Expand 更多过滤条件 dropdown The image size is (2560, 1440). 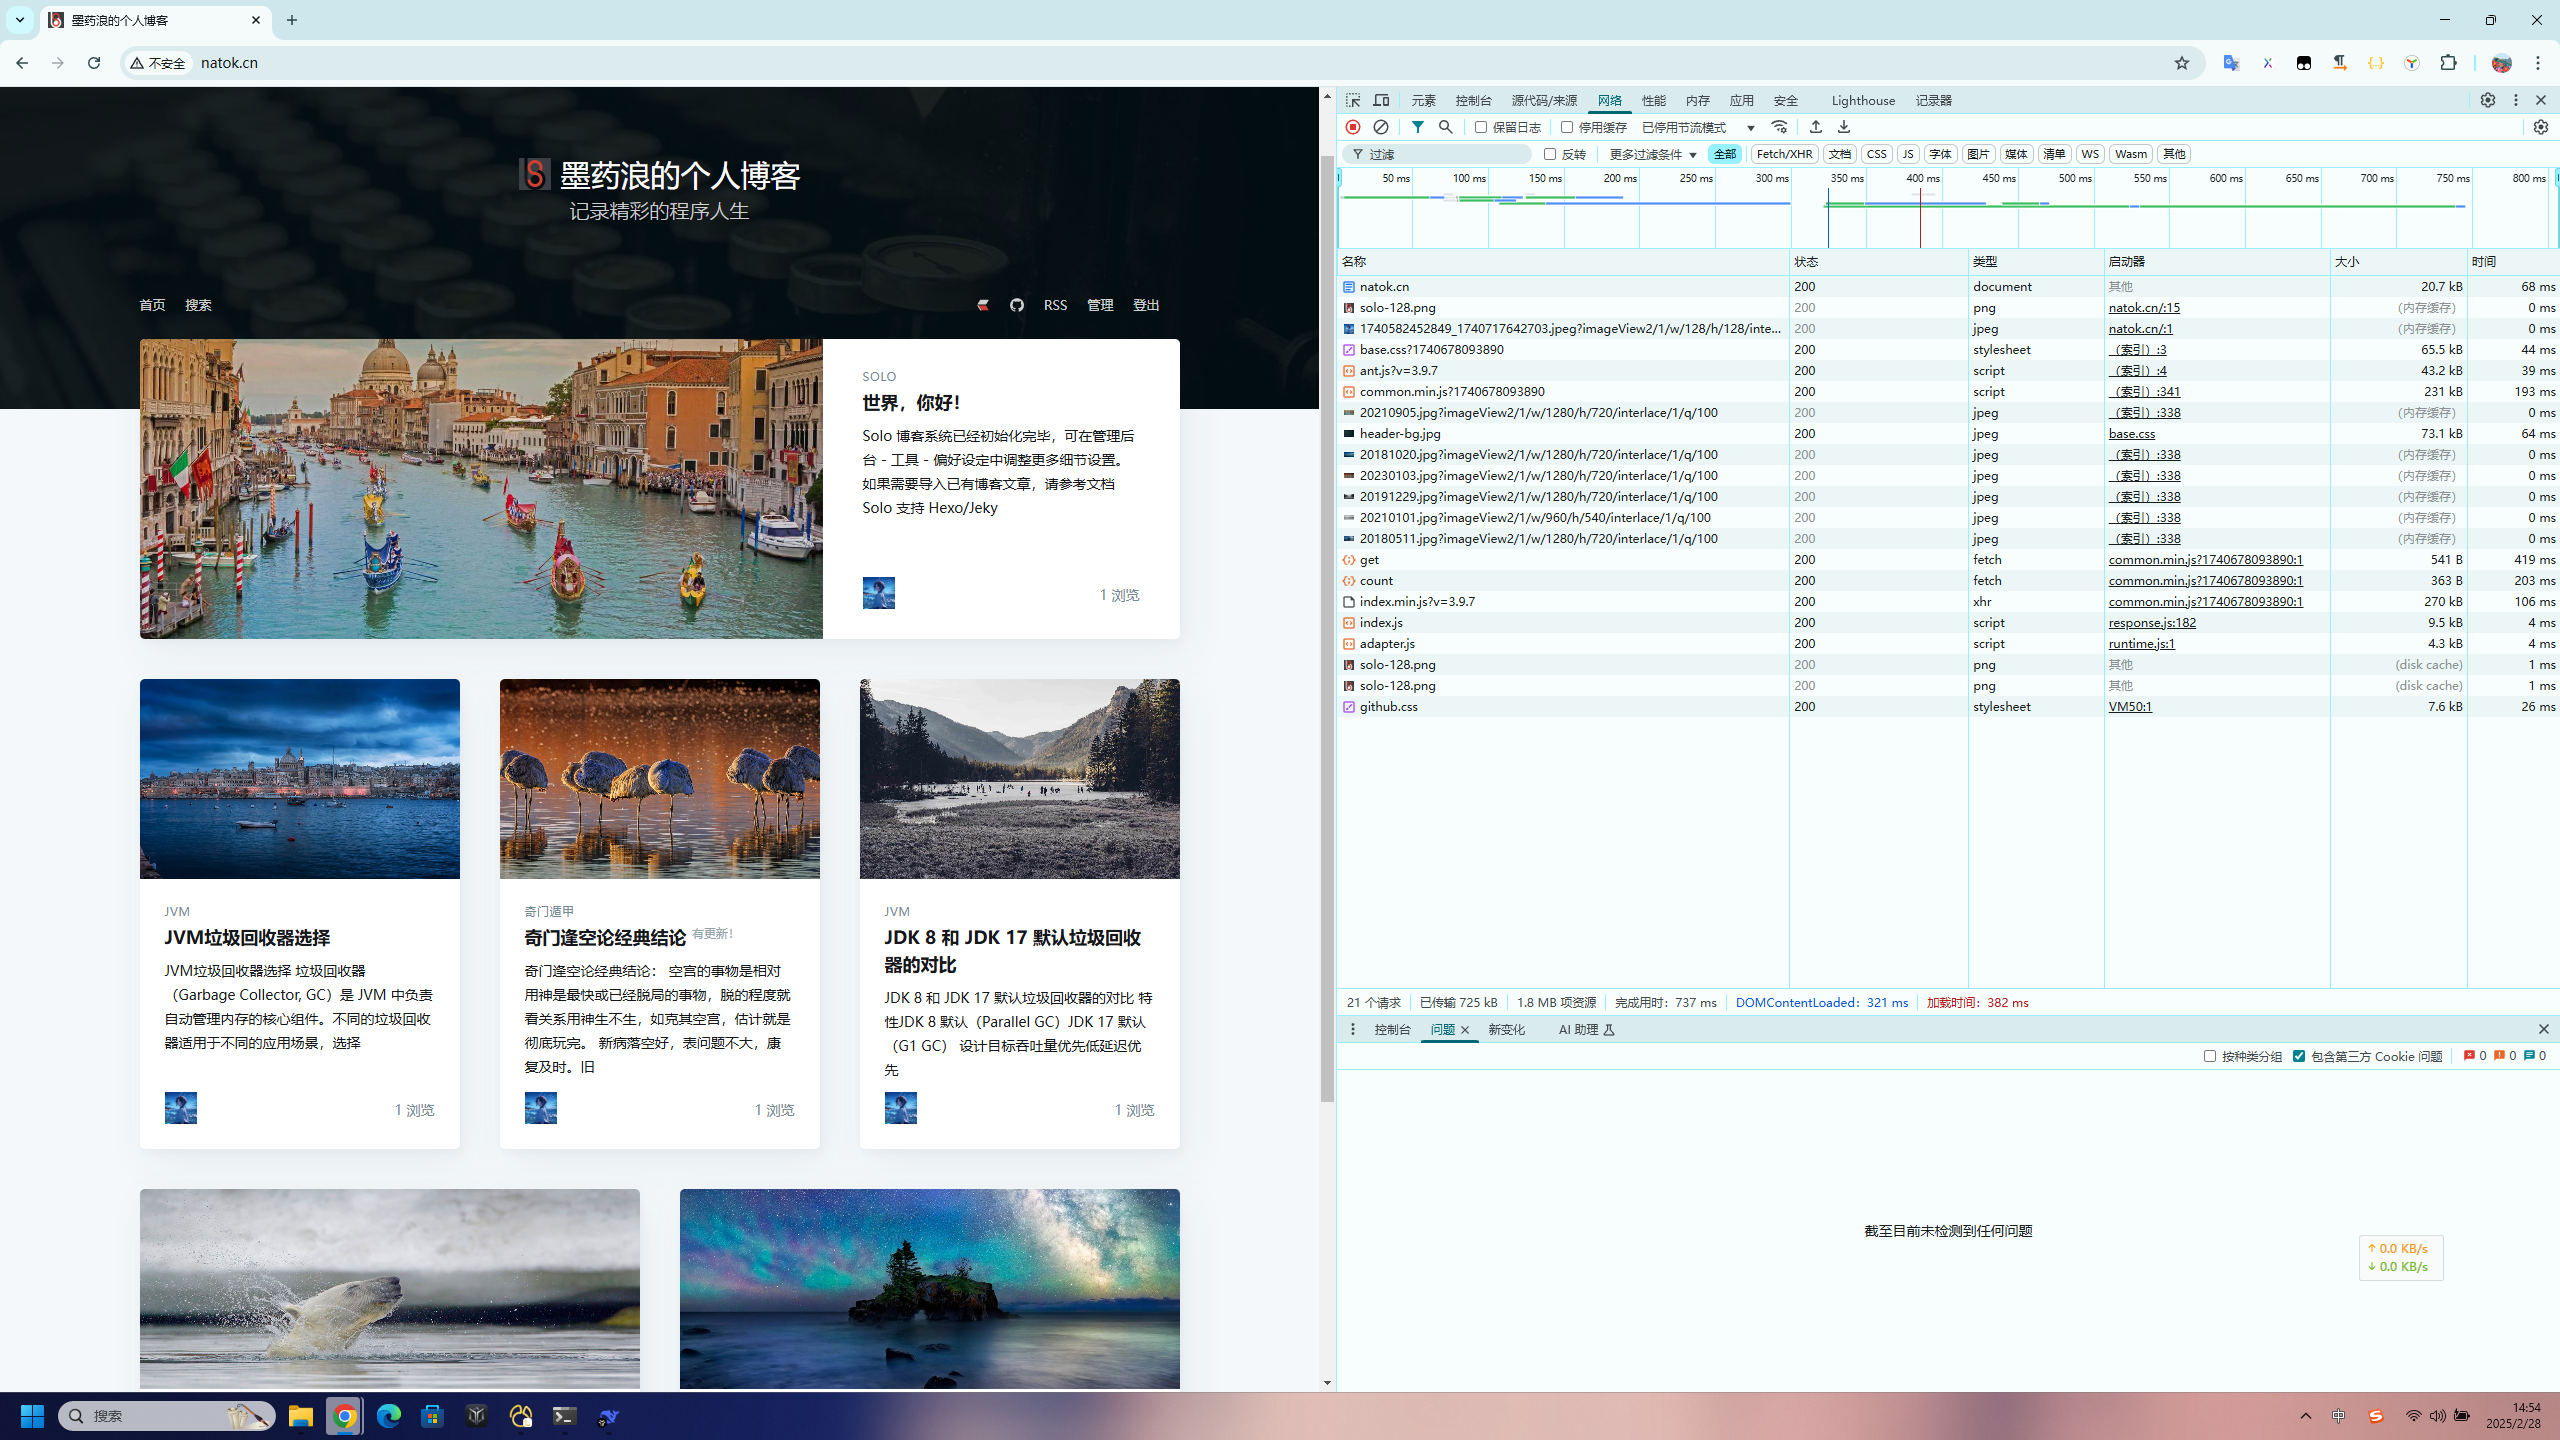[x=1653, y=154]
